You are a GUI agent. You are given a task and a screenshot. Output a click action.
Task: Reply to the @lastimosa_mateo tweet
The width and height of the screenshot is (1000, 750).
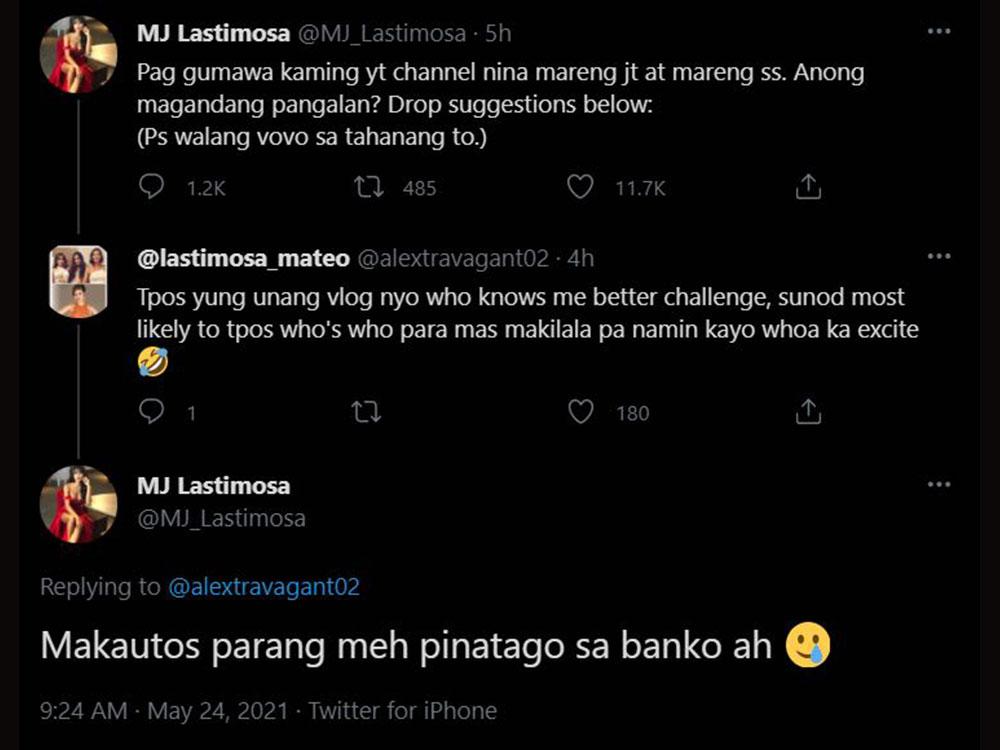pos(152,412)
